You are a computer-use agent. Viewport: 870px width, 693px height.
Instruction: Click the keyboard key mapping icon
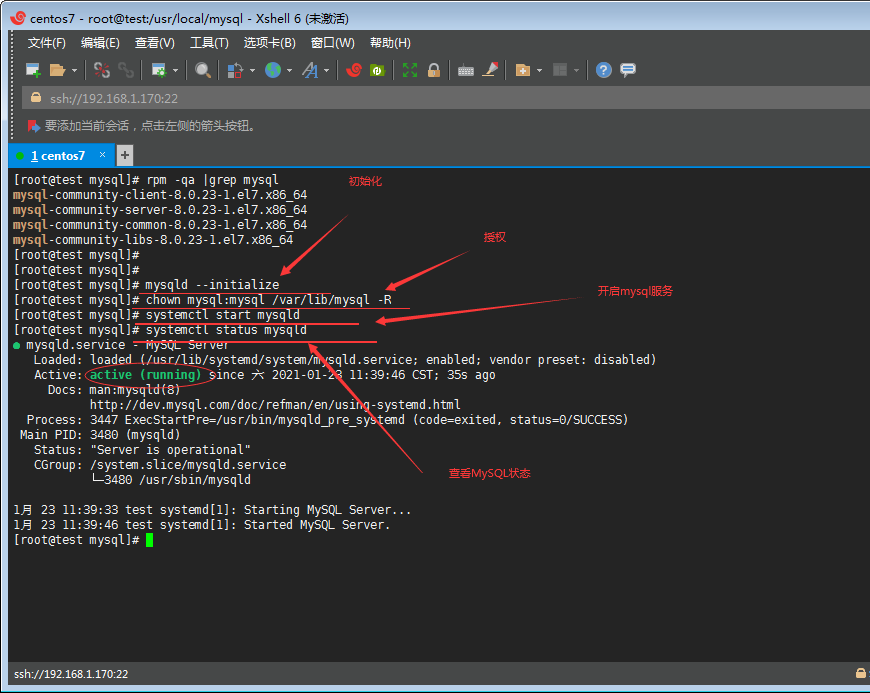pos(465,70)
